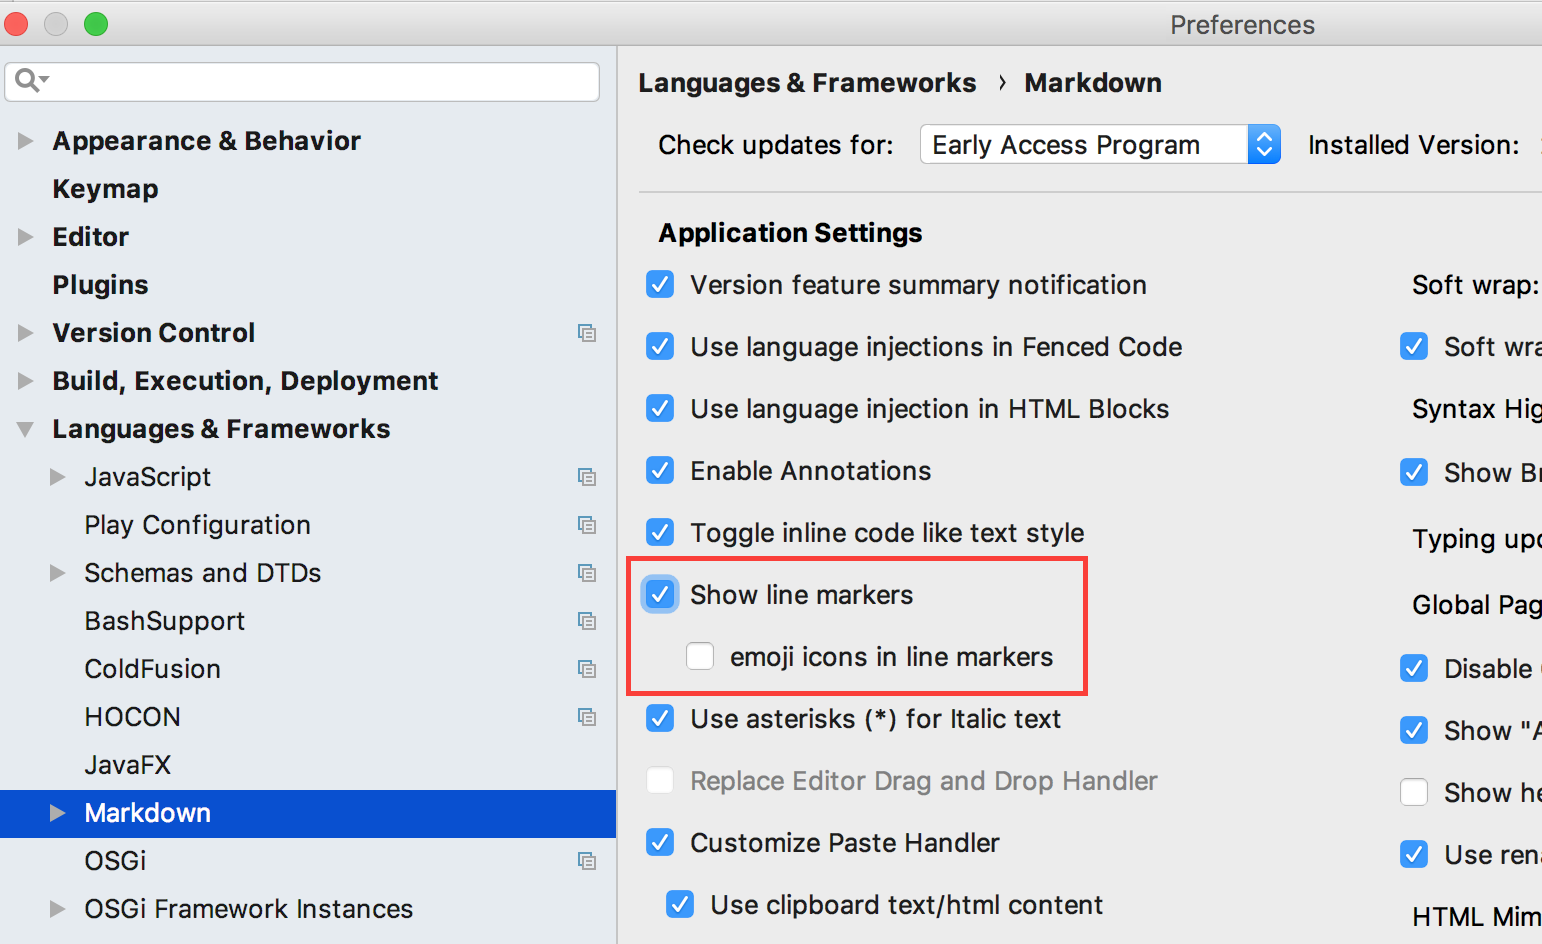Collapse the Languages & Frameworks section

point(25,429)
